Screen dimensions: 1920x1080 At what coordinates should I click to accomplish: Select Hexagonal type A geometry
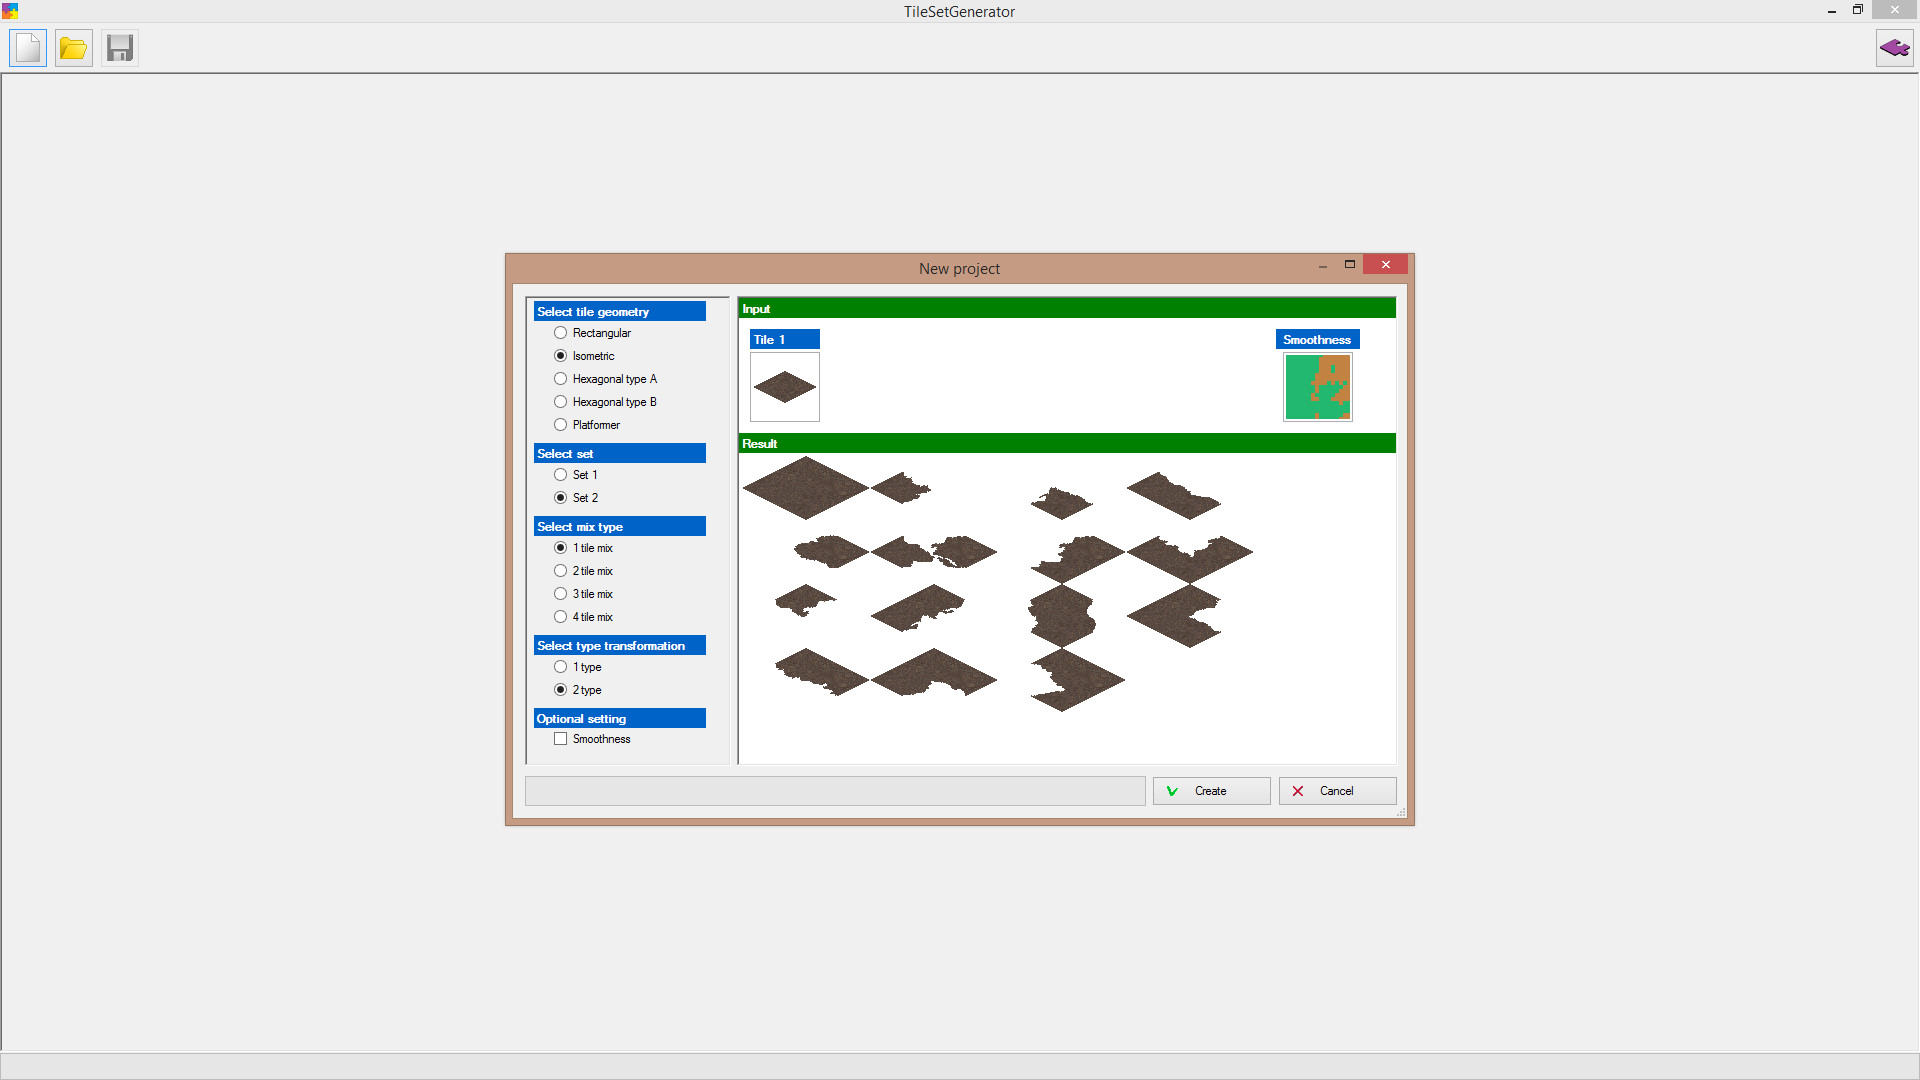click(x=561, y=378)
